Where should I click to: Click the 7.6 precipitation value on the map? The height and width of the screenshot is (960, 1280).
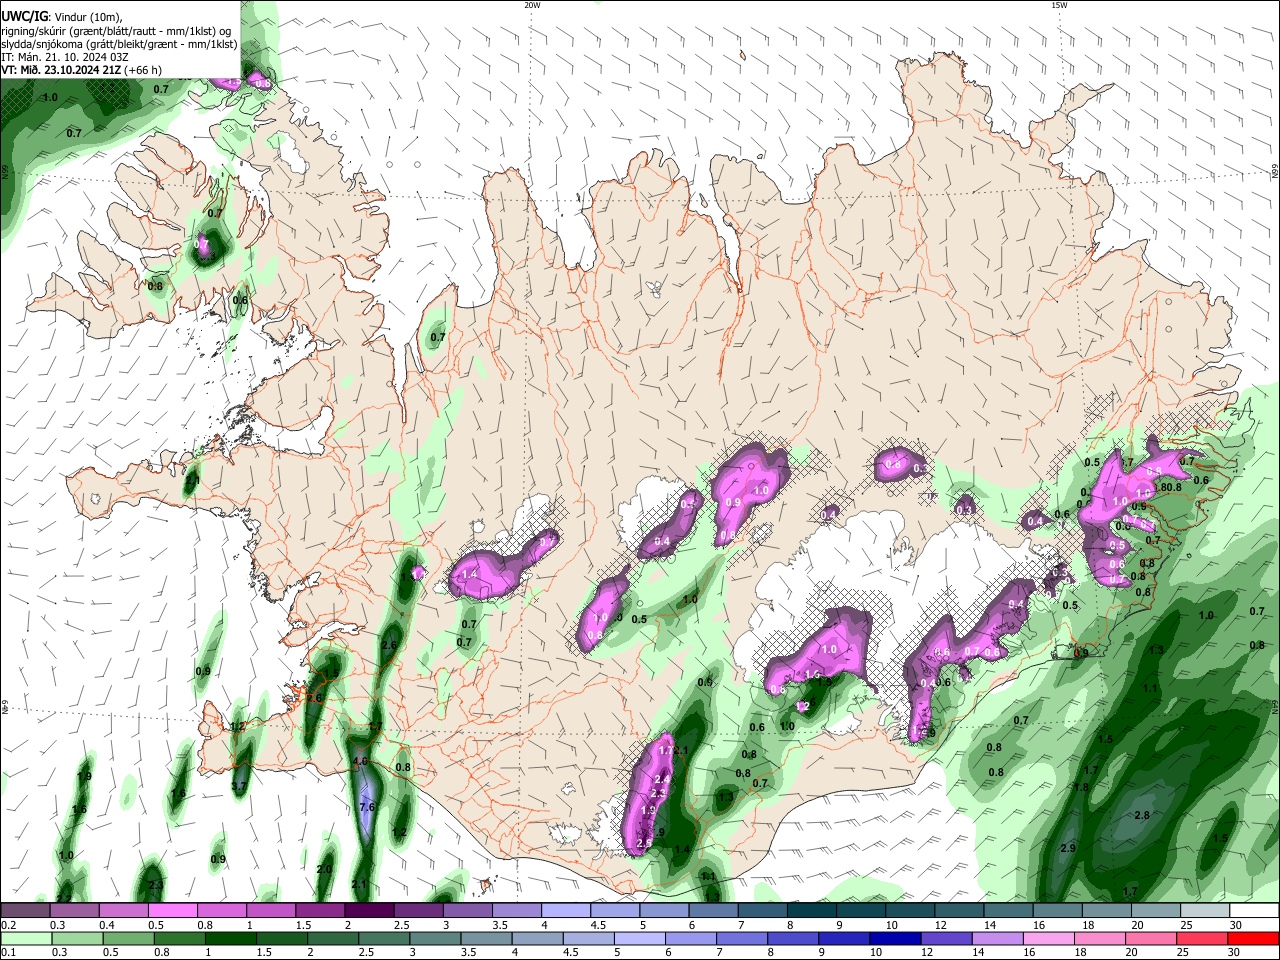tap(366, 807)
